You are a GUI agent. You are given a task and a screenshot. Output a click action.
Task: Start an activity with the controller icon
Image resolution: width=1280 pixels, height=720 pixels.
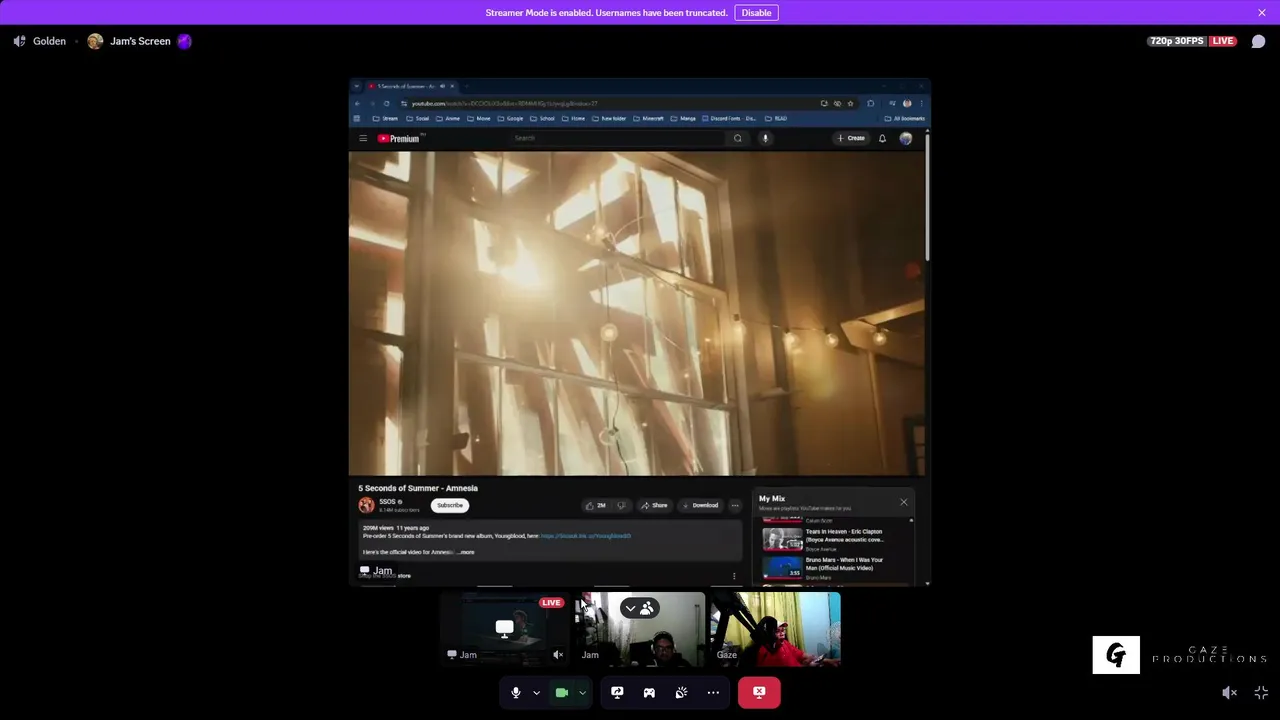pos(649,692)
